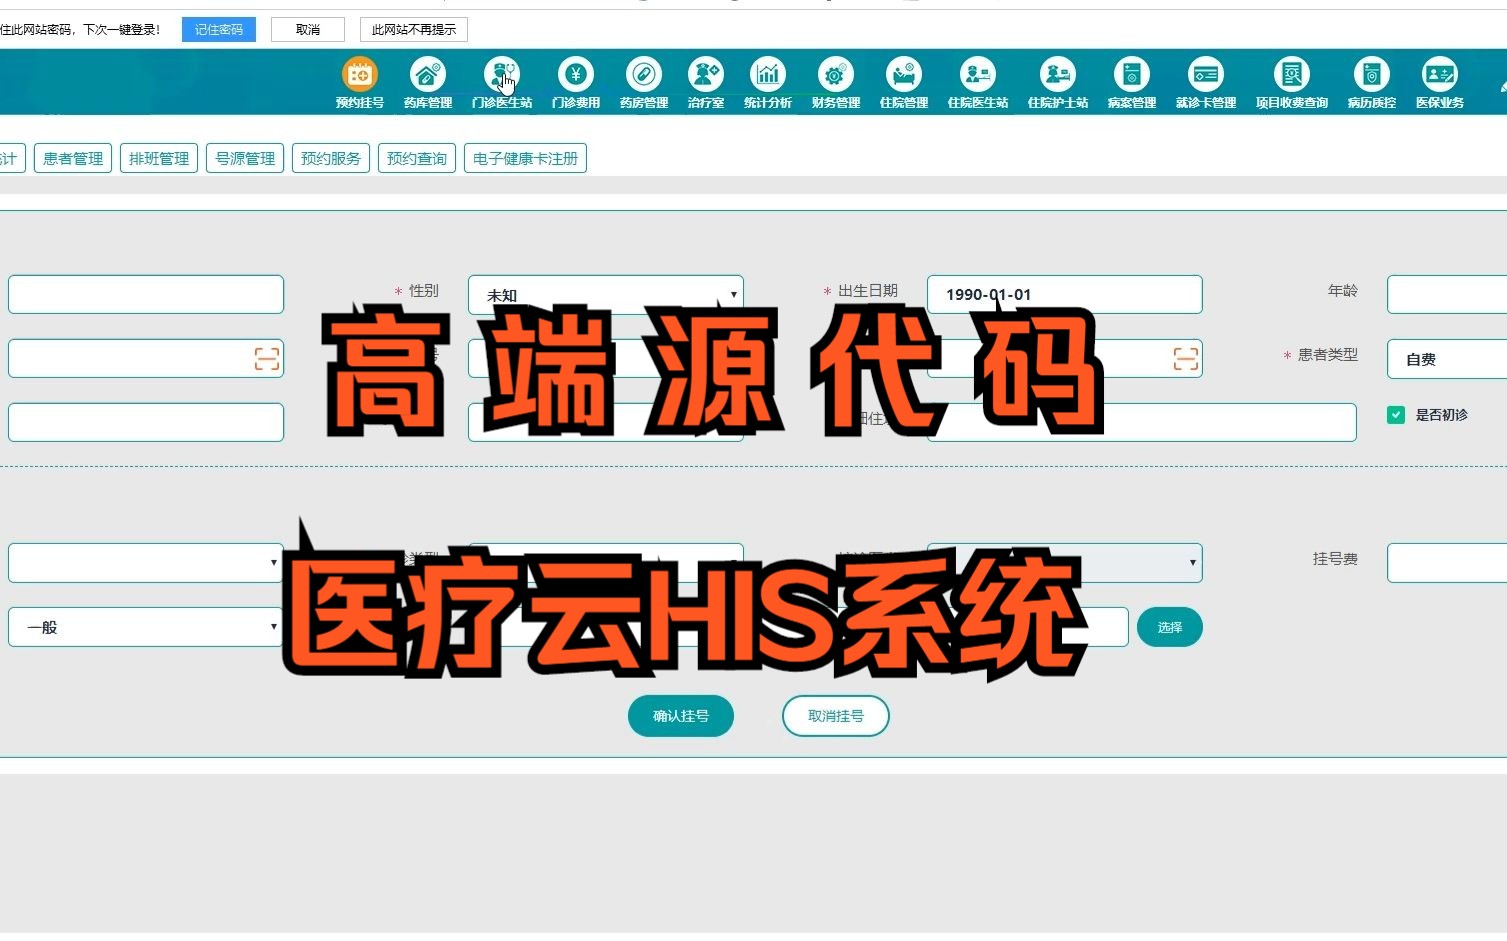Click inside the 出生日期 date field
The image size is (1507, 941).
pyautogui.click(x=1064, y=294)
